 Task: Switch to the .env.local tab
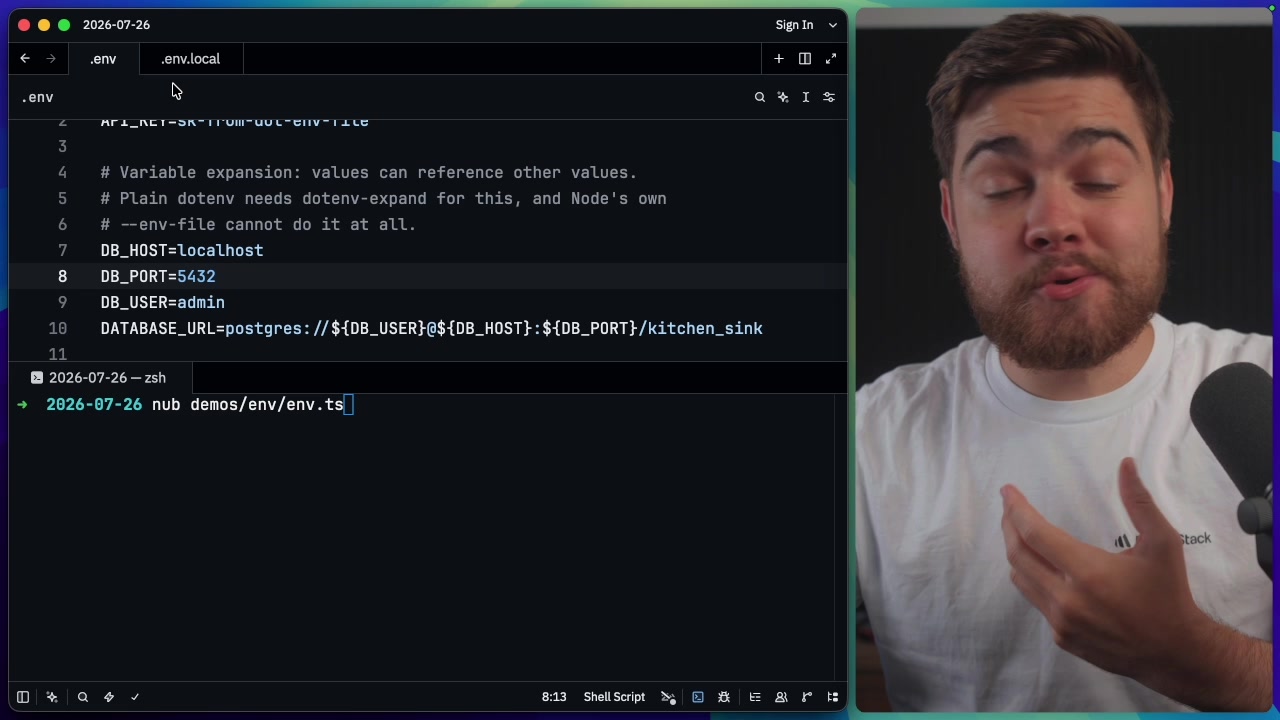point(190,59)
